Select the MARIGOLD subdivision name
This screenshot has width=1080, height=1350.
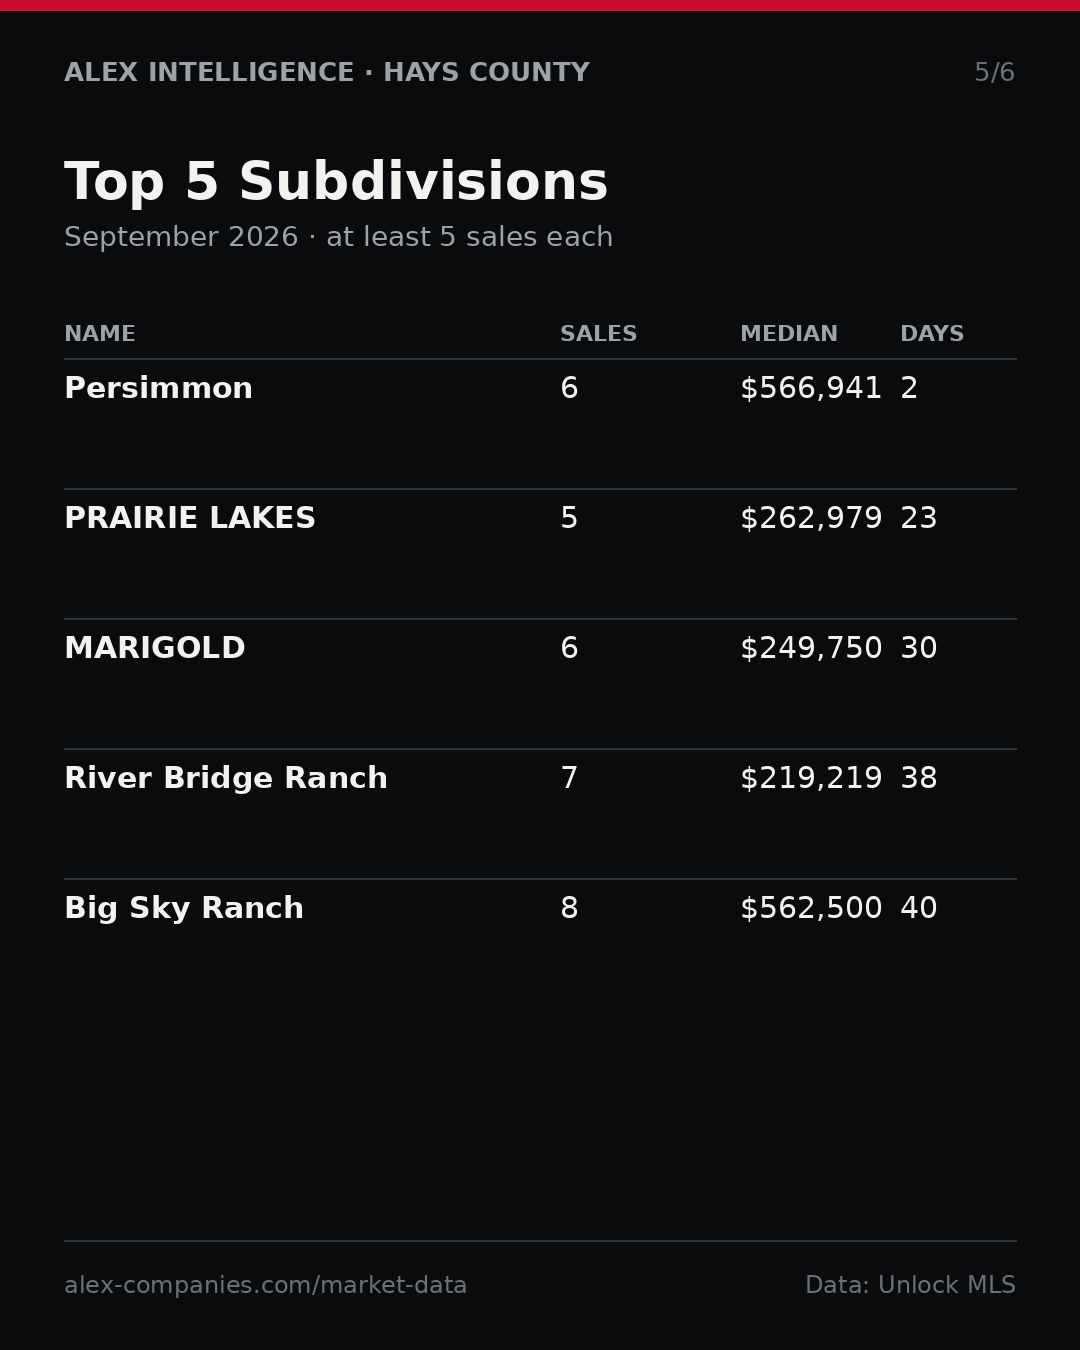click(155, 648)
